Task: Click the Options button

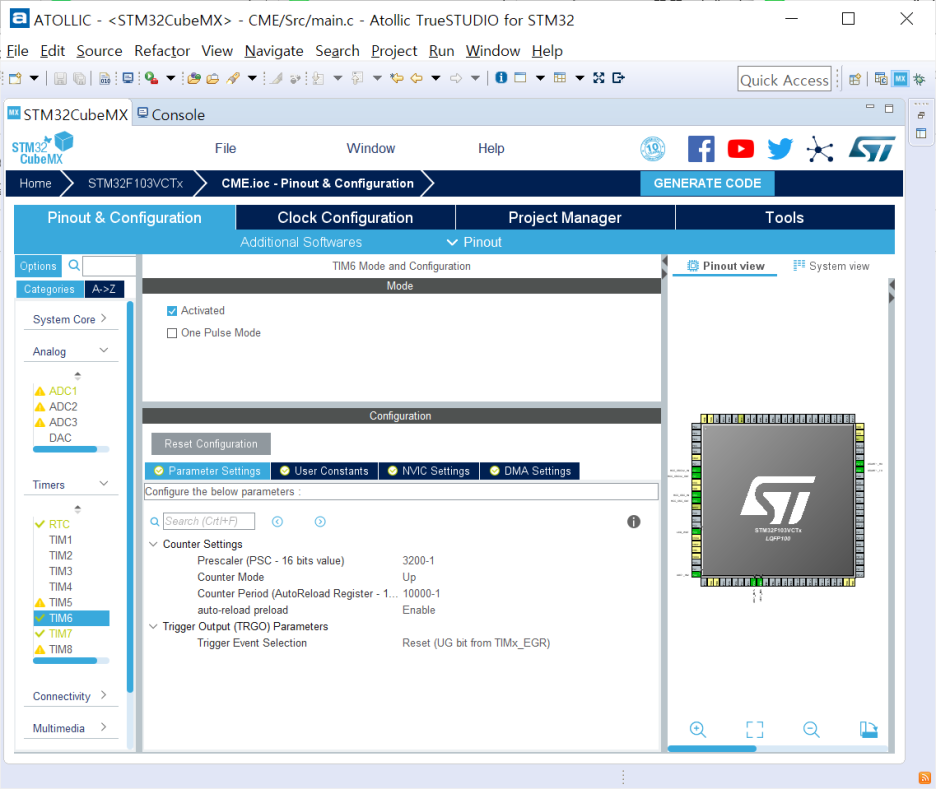Action: click(x=38, y=266)
